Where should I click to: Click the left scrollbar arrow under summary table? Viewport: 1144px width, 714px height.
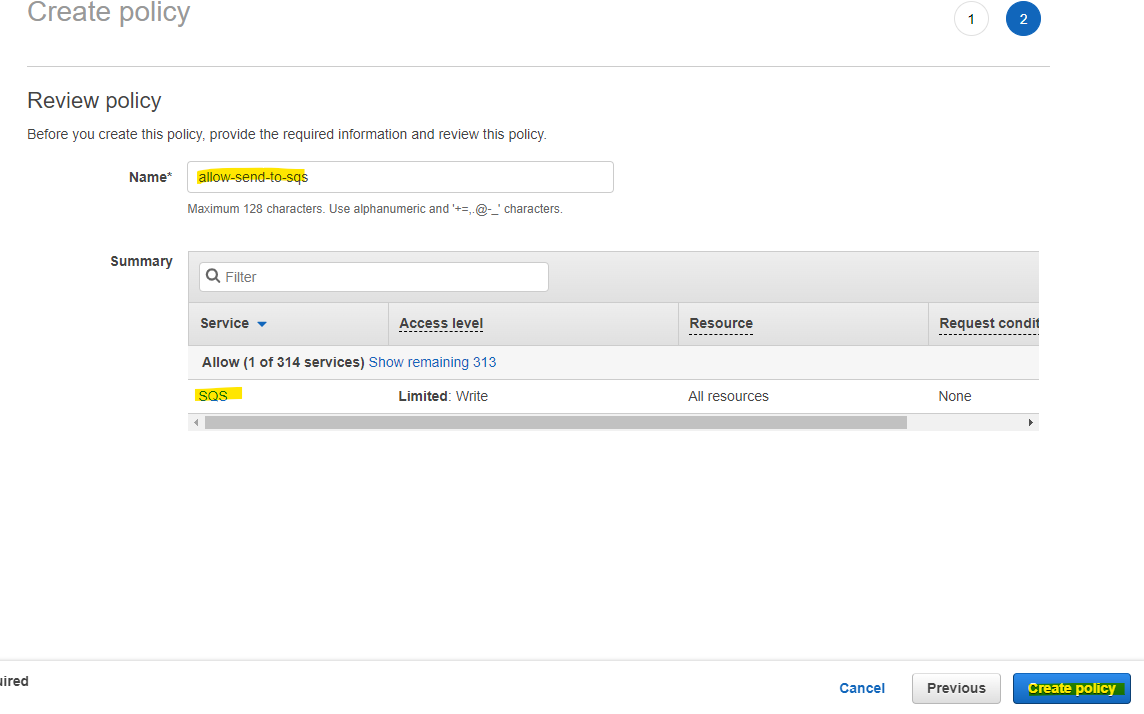(x=196, y=422)
